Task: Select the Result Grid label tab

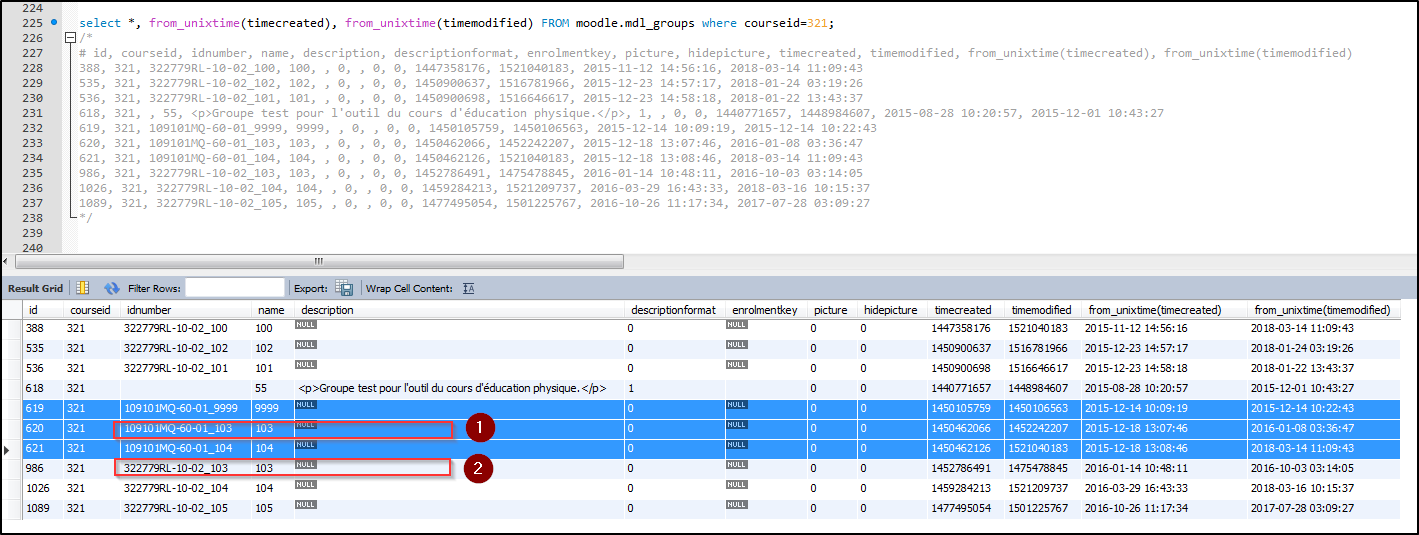Action: pos(35,288)
